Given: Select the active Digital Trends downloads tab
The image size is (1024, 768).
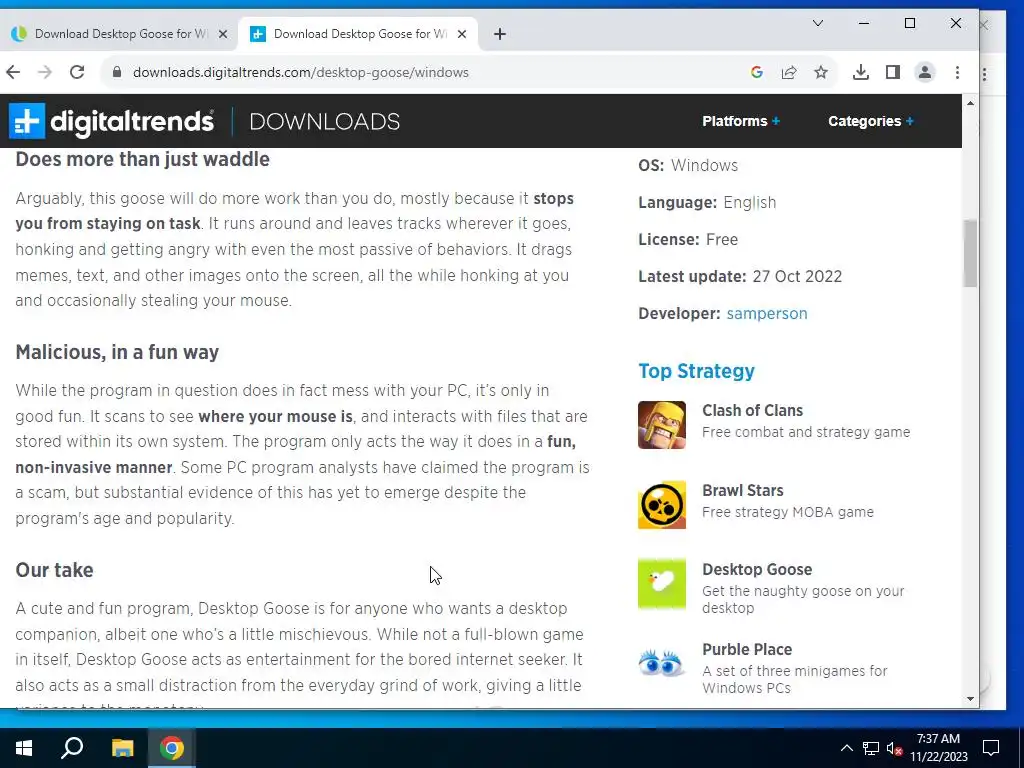Looking at the screenshot, I should coord(359,34).
